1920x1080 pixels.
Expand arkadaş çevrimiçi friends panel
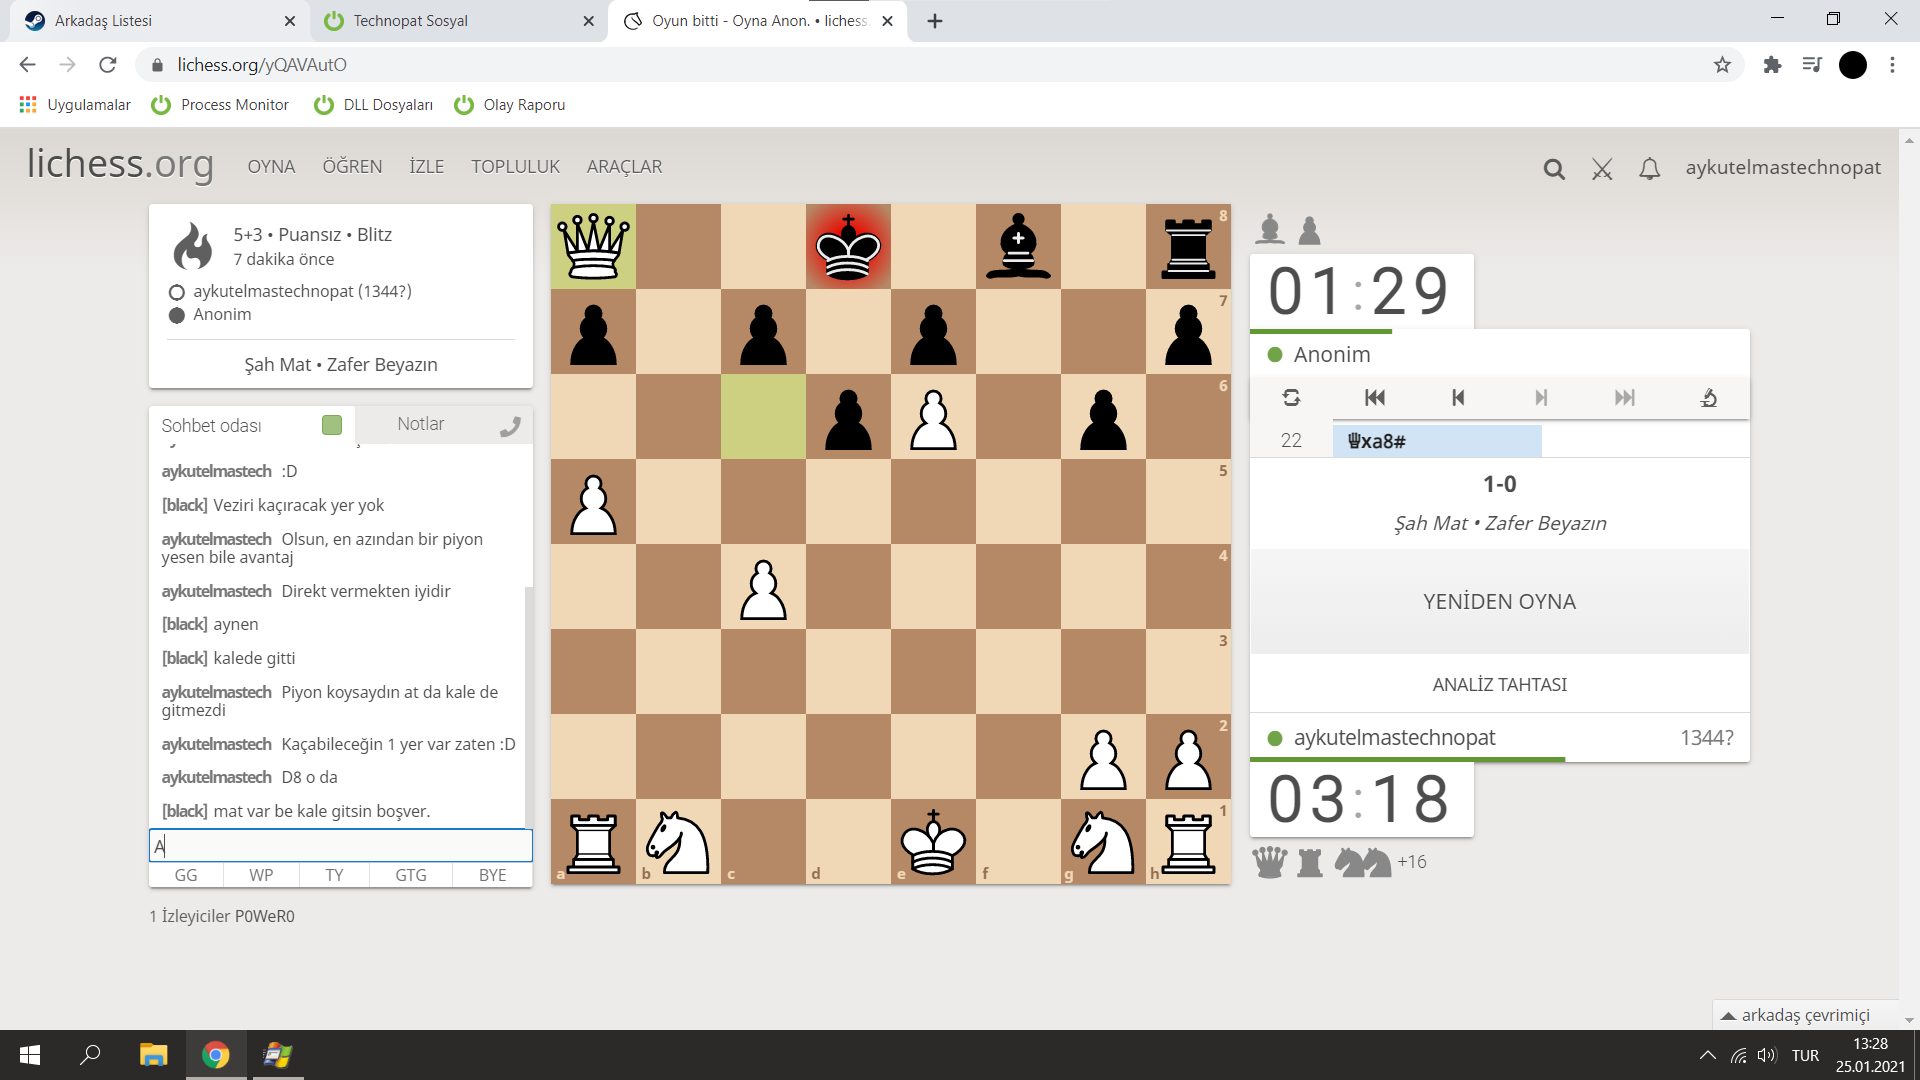(1805, 1014)
